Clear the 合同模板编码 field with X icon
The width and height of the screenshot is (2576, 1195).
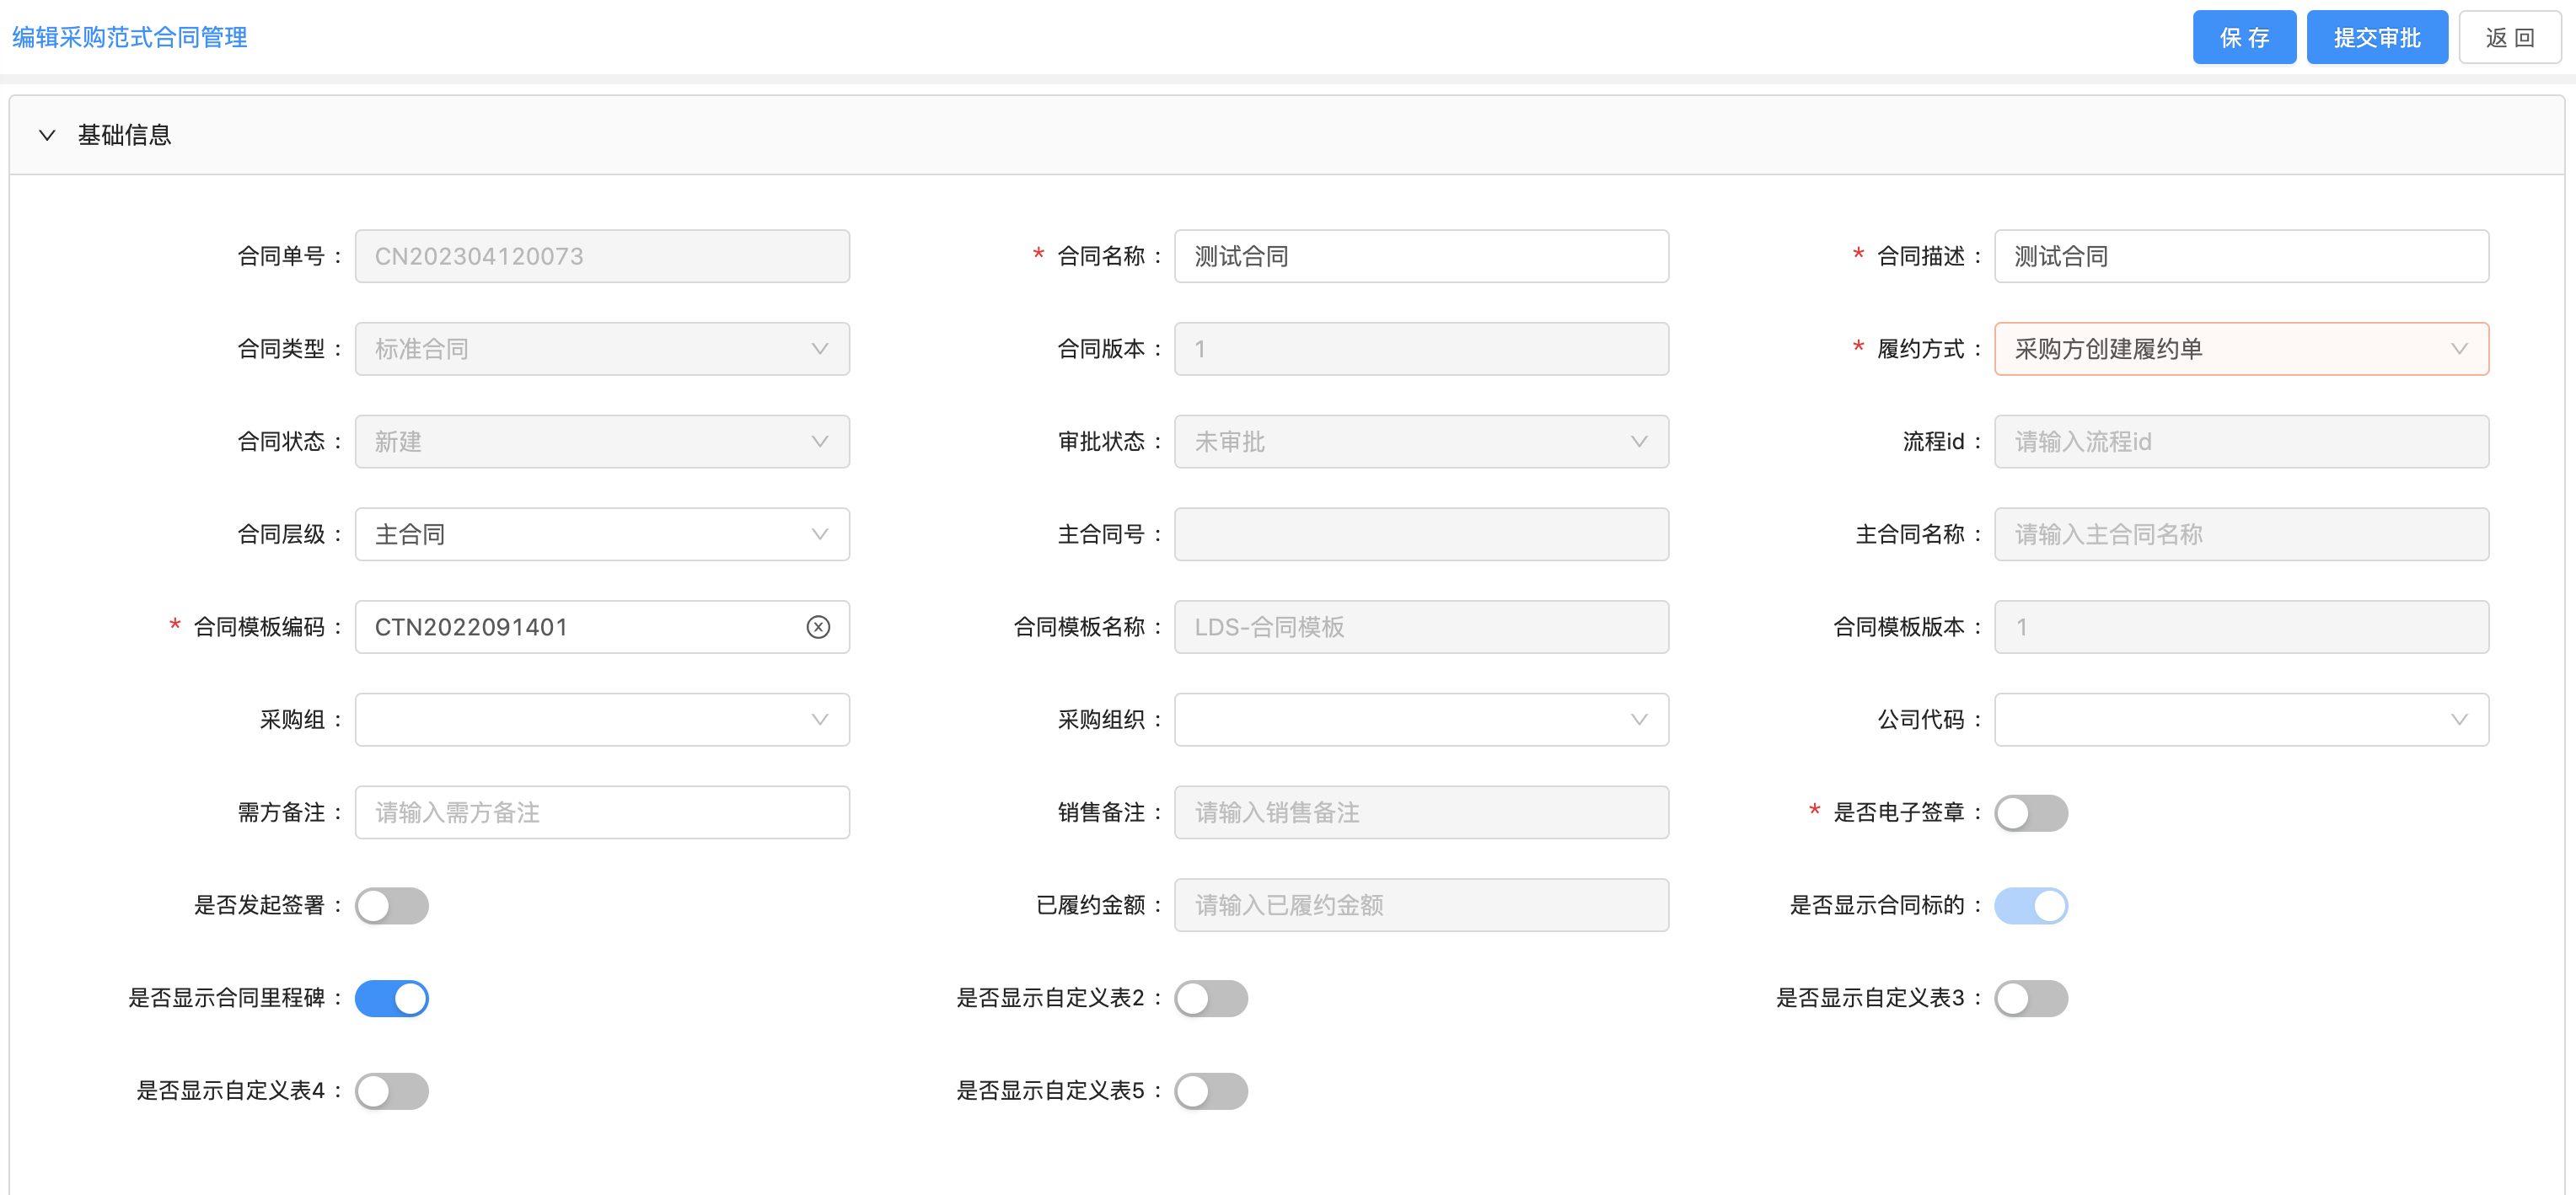point(818,627)
